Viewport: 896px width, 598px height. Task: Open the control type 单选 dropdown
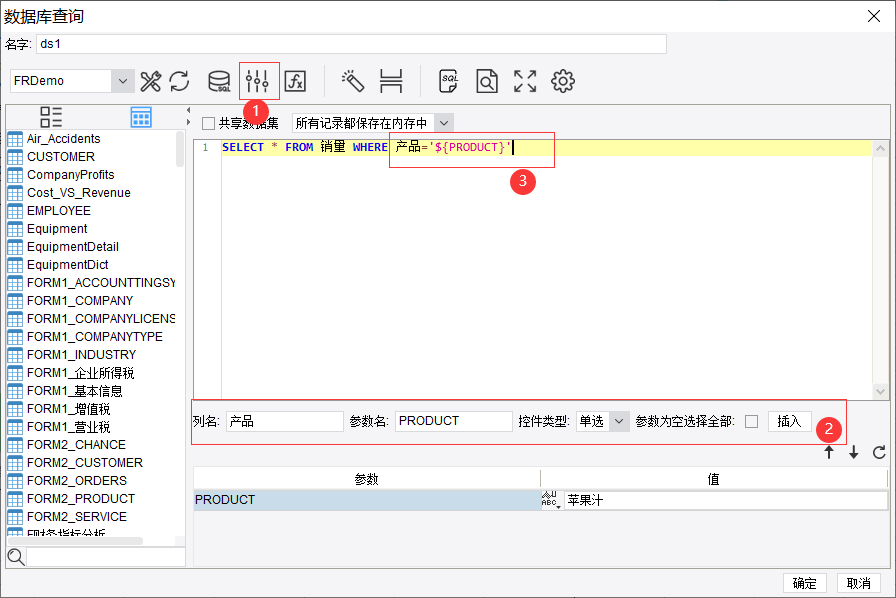click(x=619, y=421)
